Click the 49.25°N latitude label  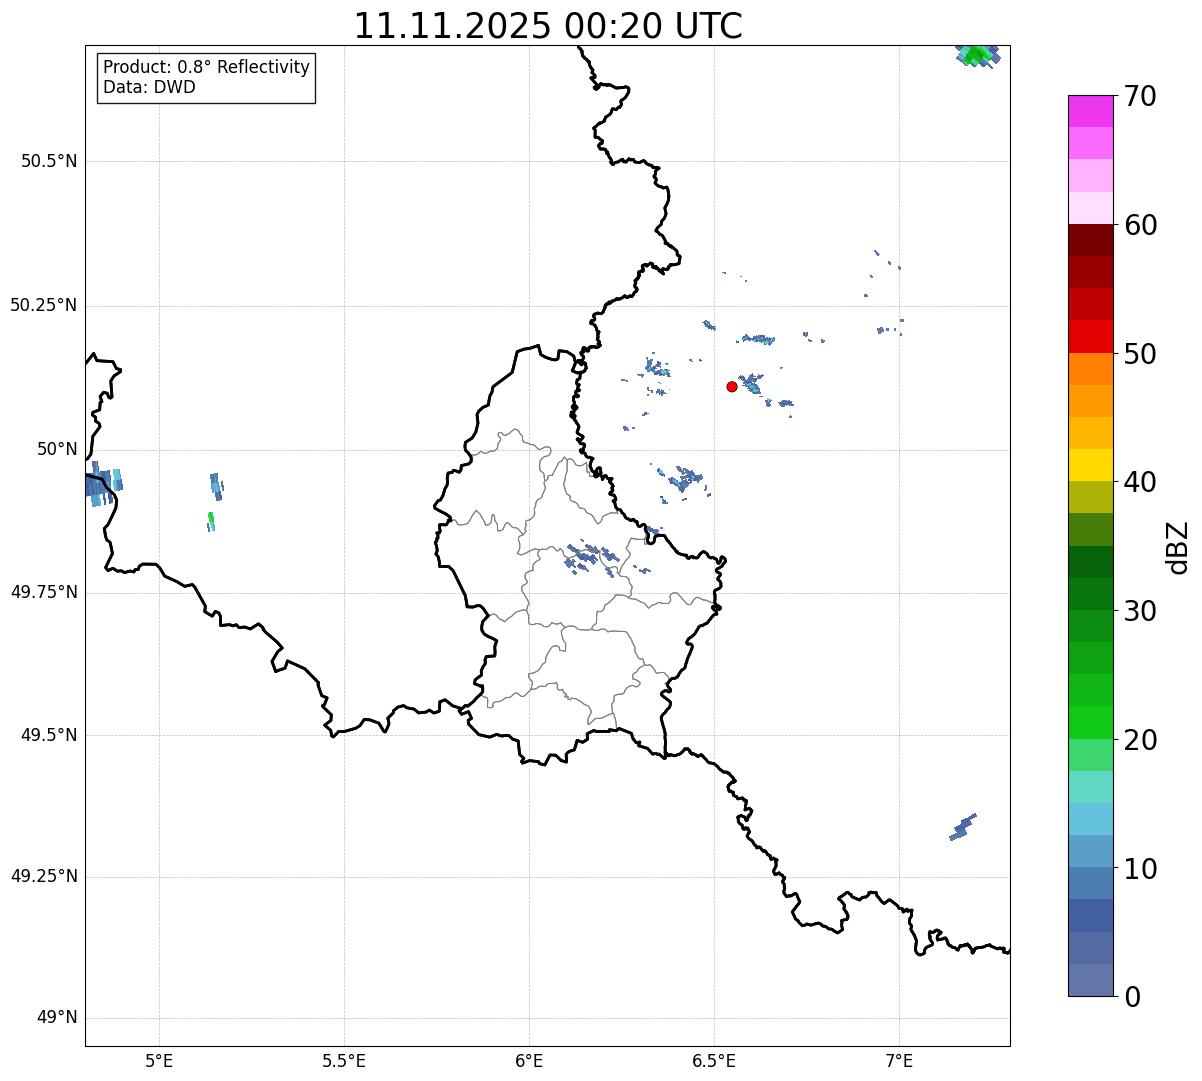[44, 876]
